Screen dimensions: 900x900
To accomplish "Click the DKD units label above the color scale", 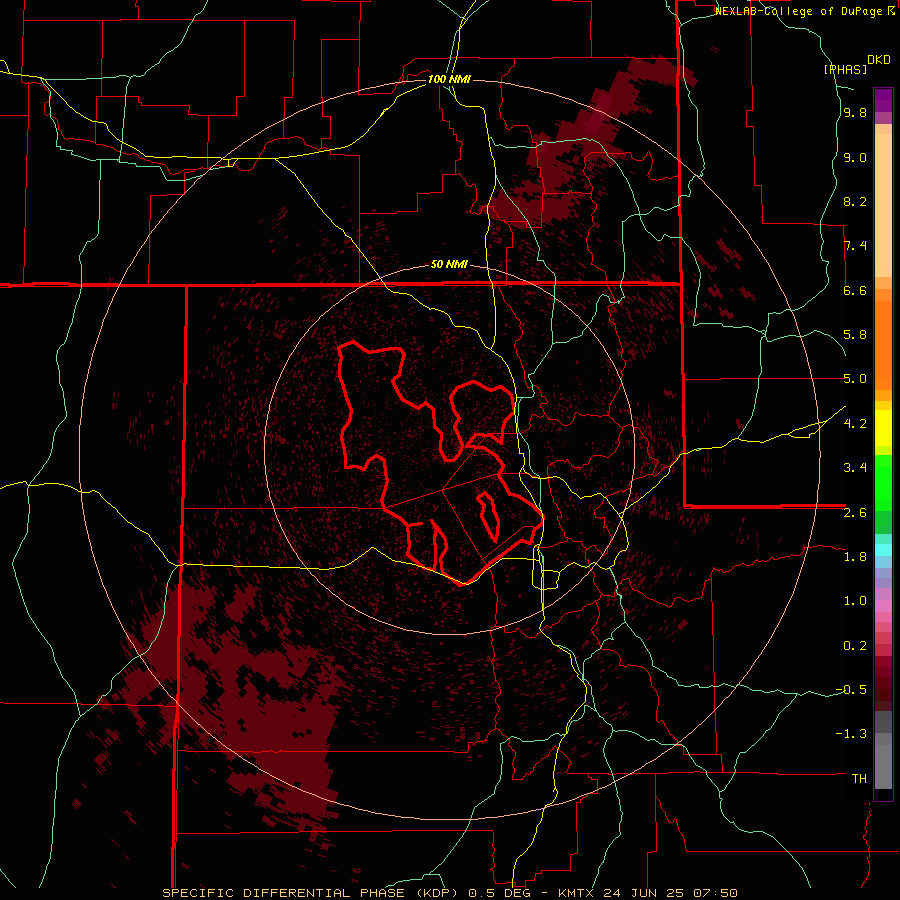I will click(x=879, y=60).
